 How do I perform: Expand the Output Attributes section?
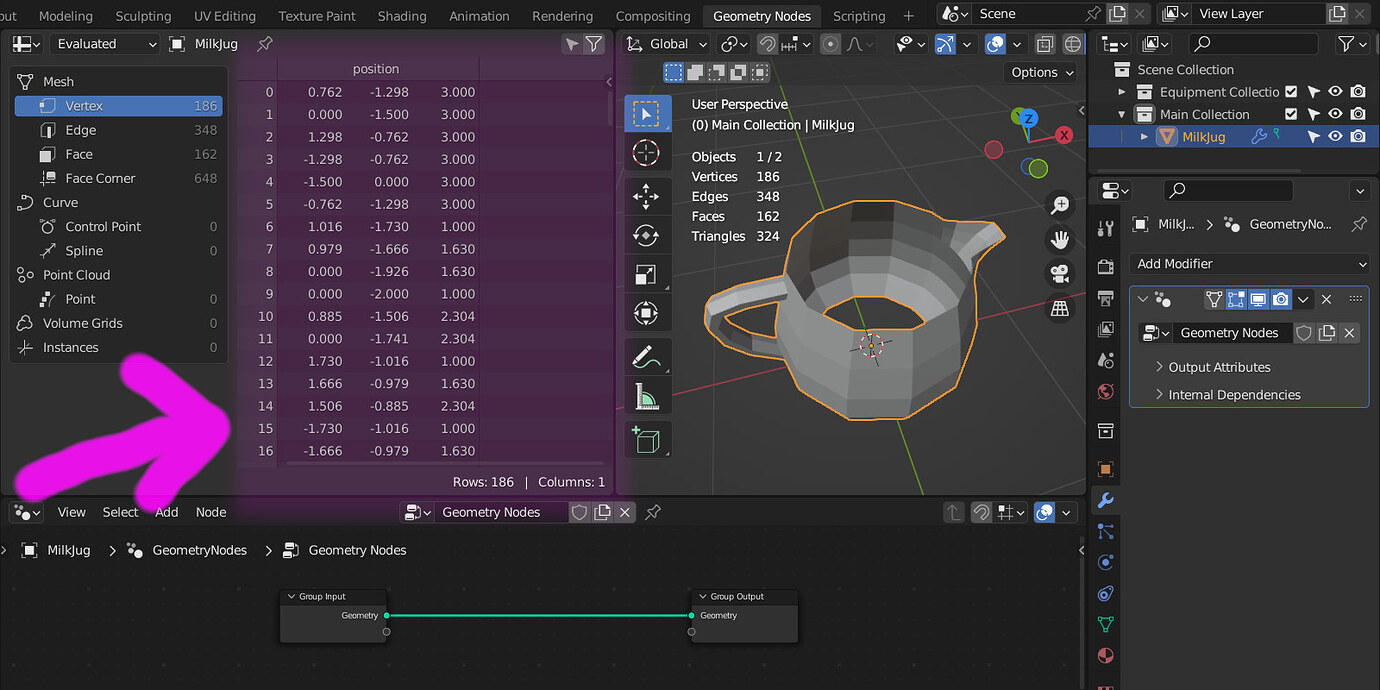[1219, 367]
